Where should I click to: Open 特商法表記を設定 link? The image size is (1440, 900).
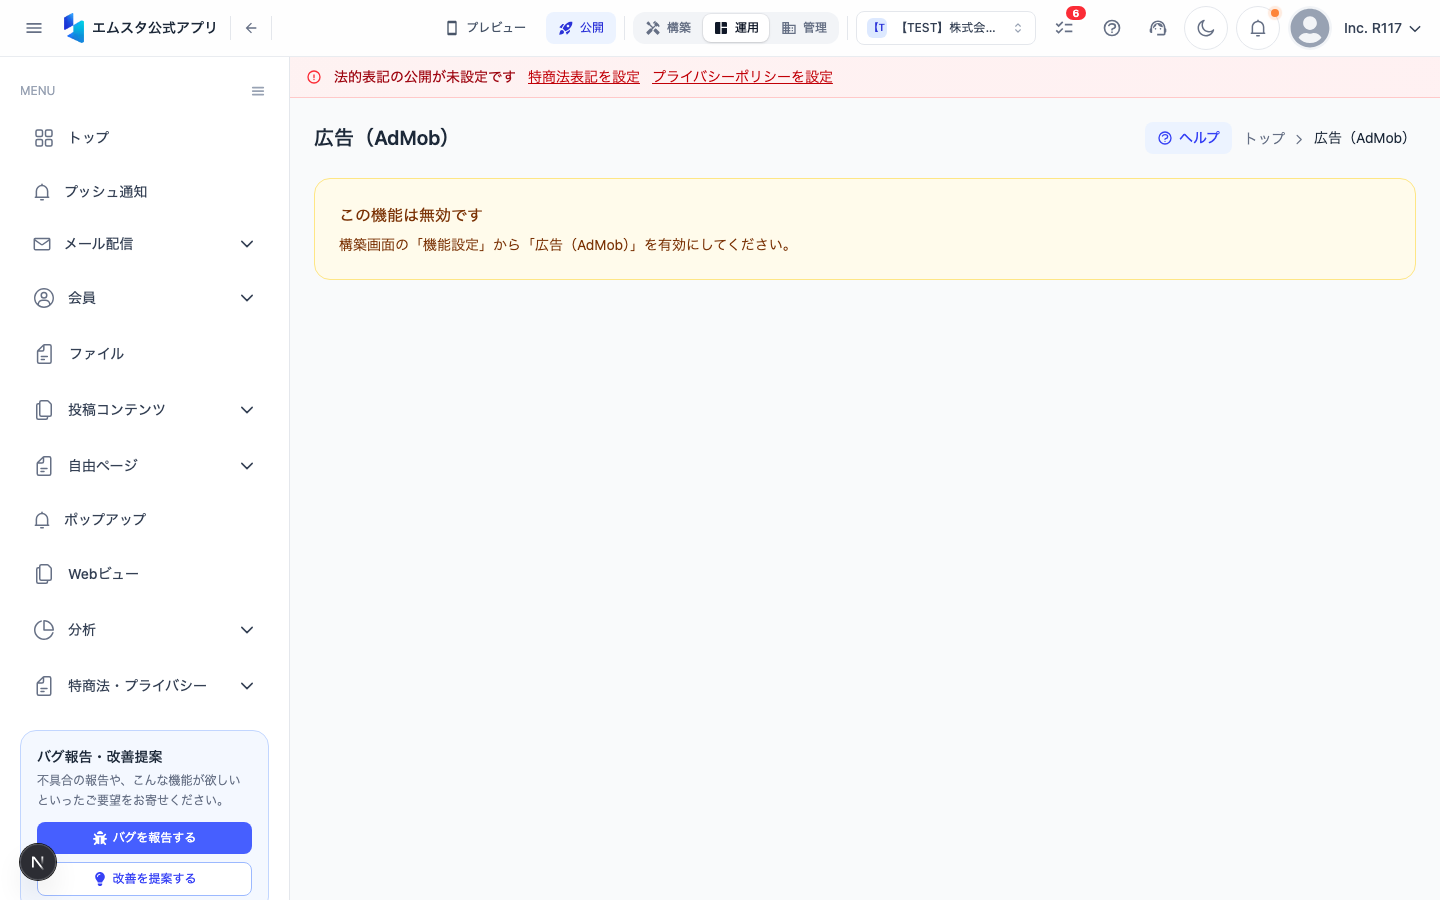tap(584, 77)
